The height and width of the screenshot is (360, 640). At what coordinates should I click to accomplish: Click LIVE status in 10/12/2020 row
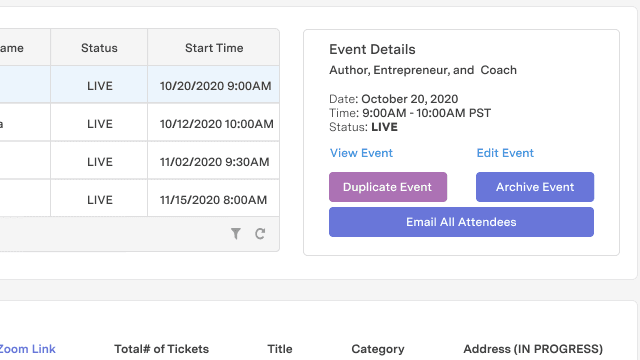pyautogui.click(x=100, y=124)
